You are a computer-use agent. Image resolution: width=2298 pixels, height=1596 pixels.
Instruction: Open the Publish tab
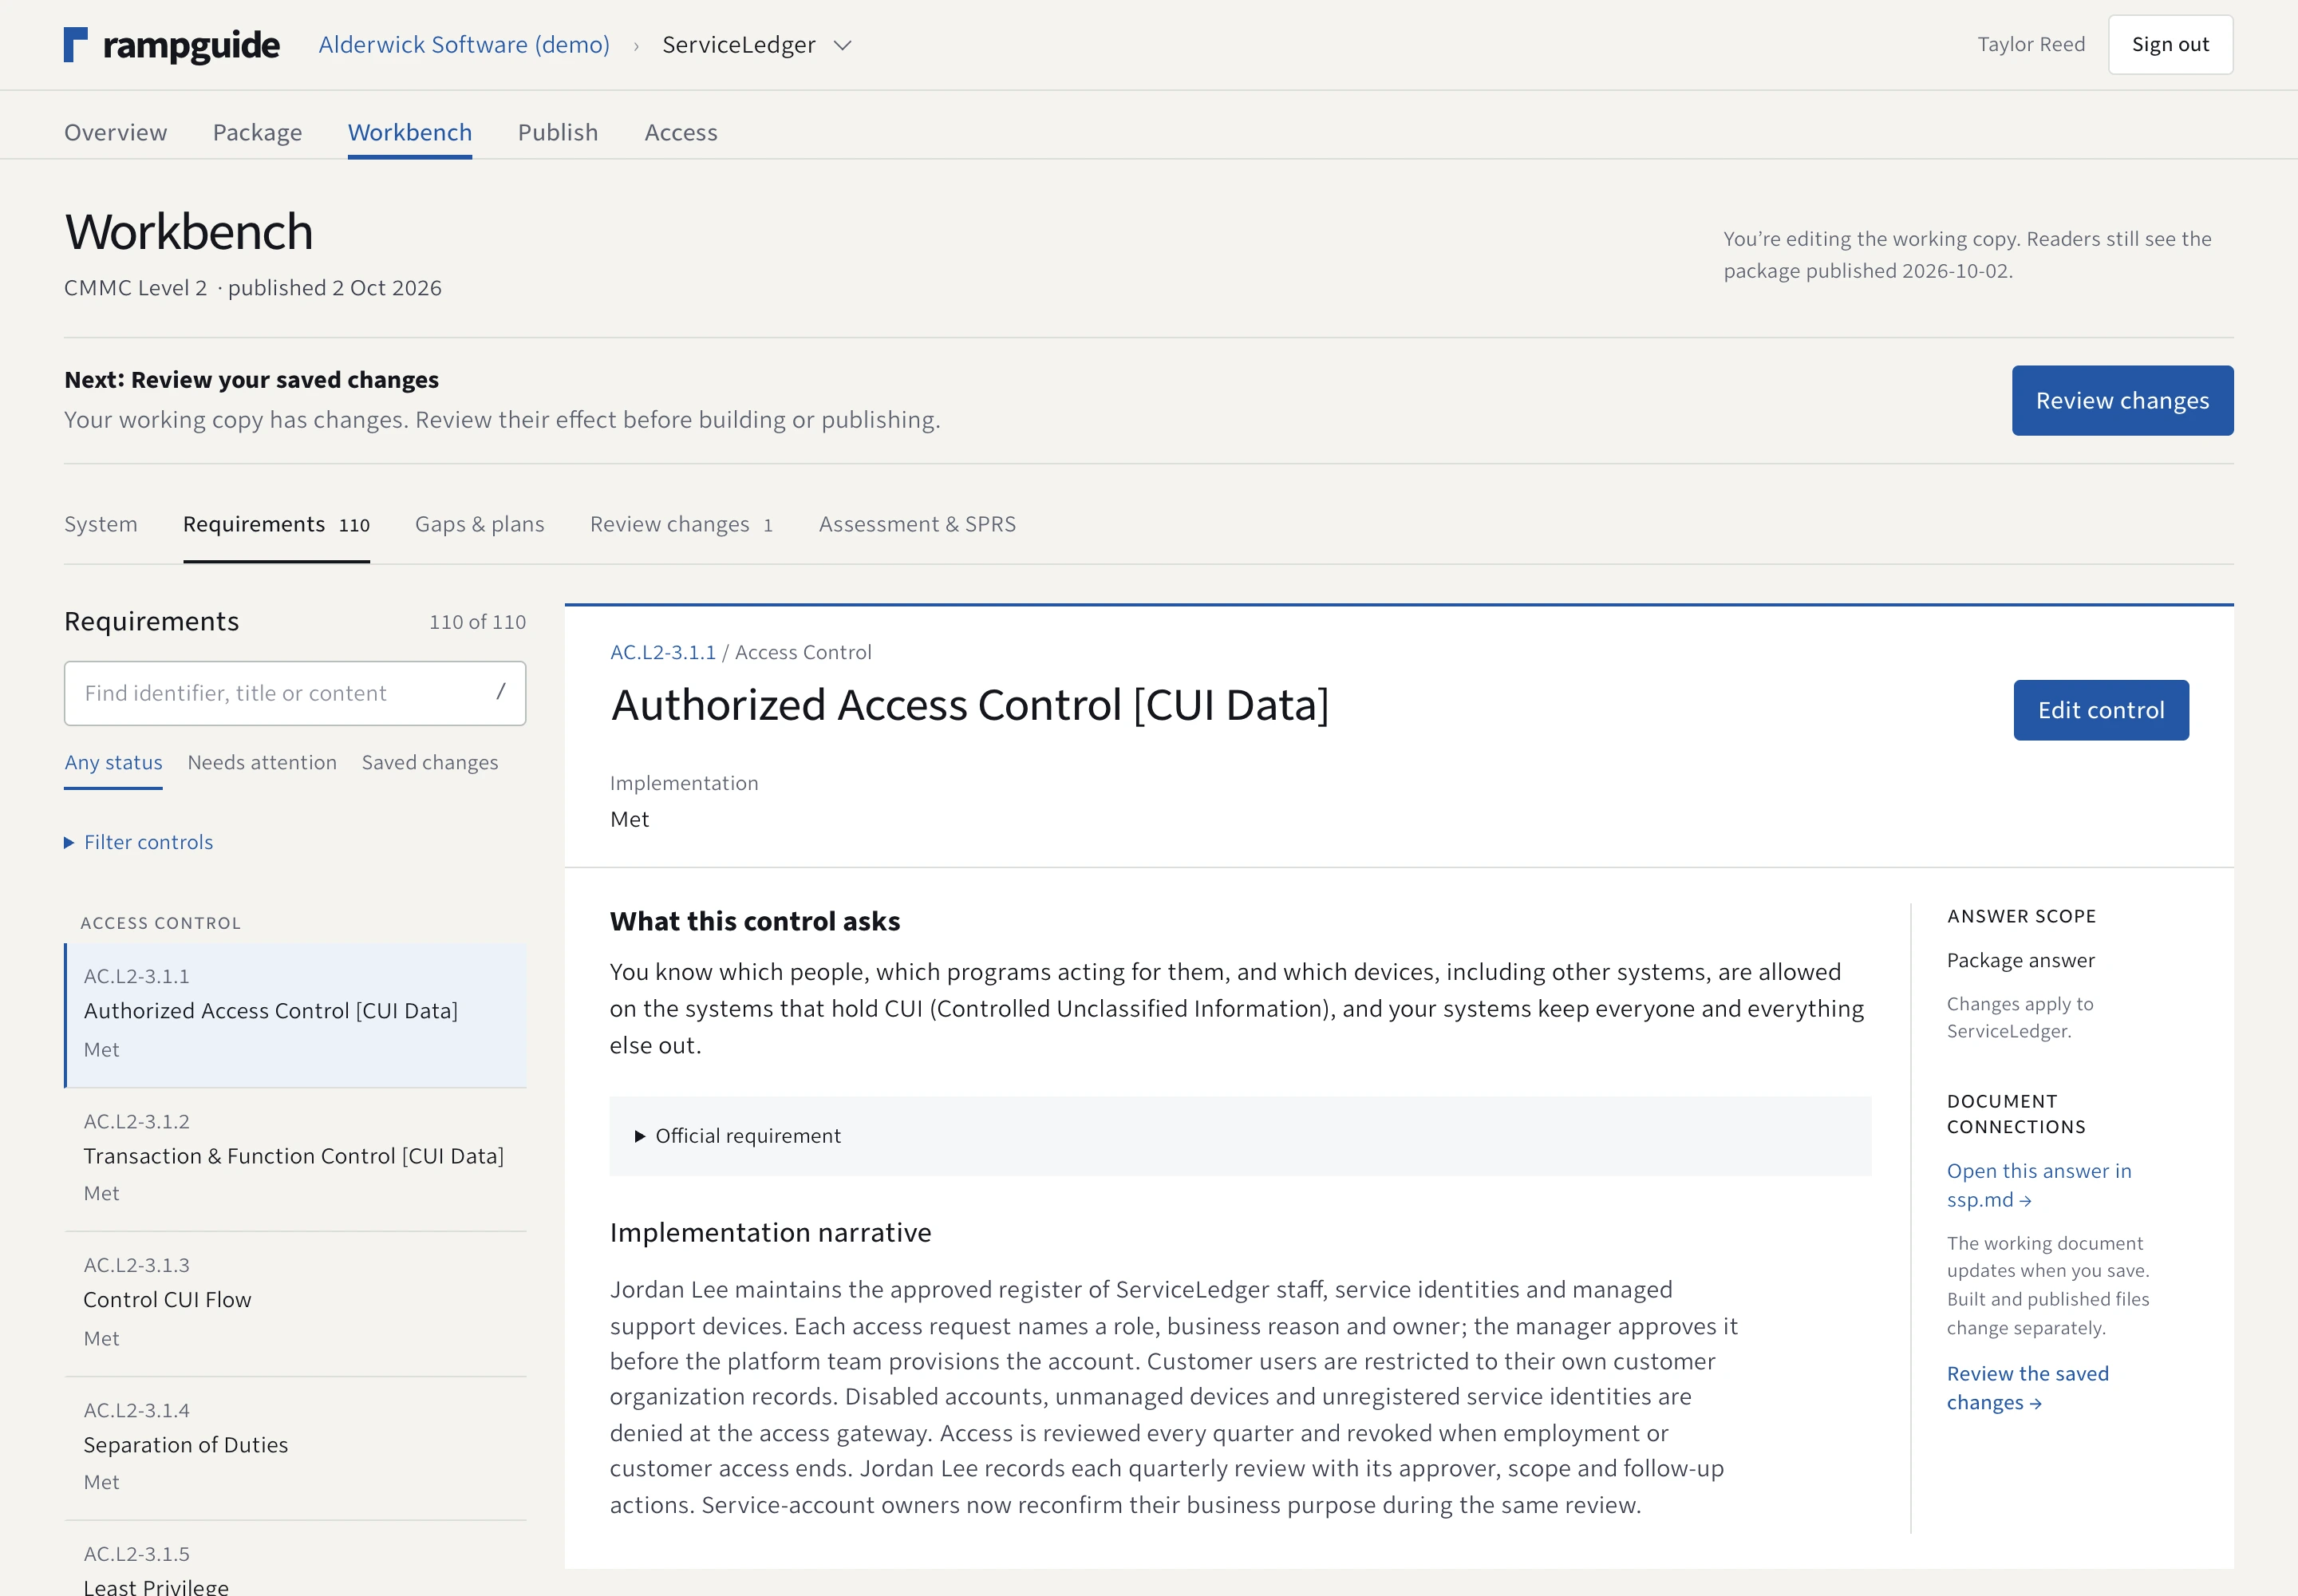point(558,132)
